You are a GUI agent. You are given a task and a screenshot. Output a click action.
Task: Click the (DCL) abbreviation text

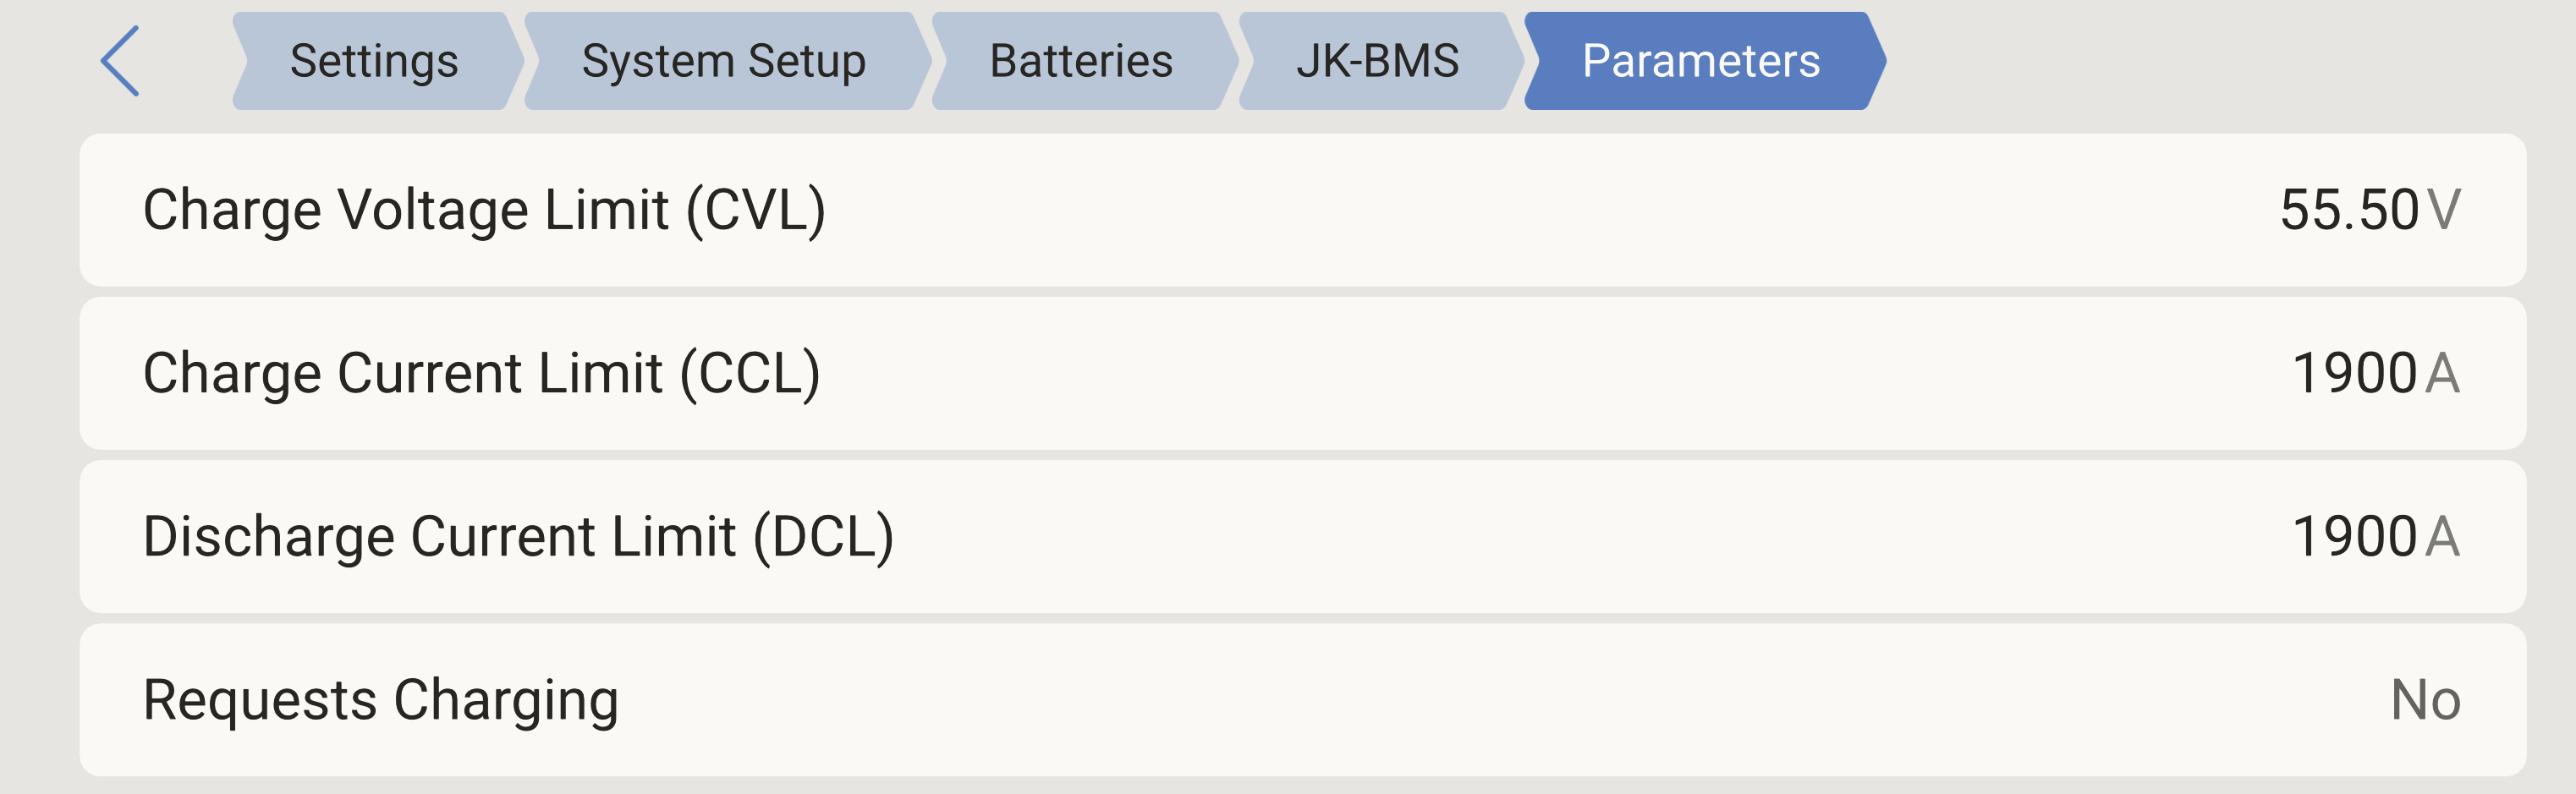[823, 536]
